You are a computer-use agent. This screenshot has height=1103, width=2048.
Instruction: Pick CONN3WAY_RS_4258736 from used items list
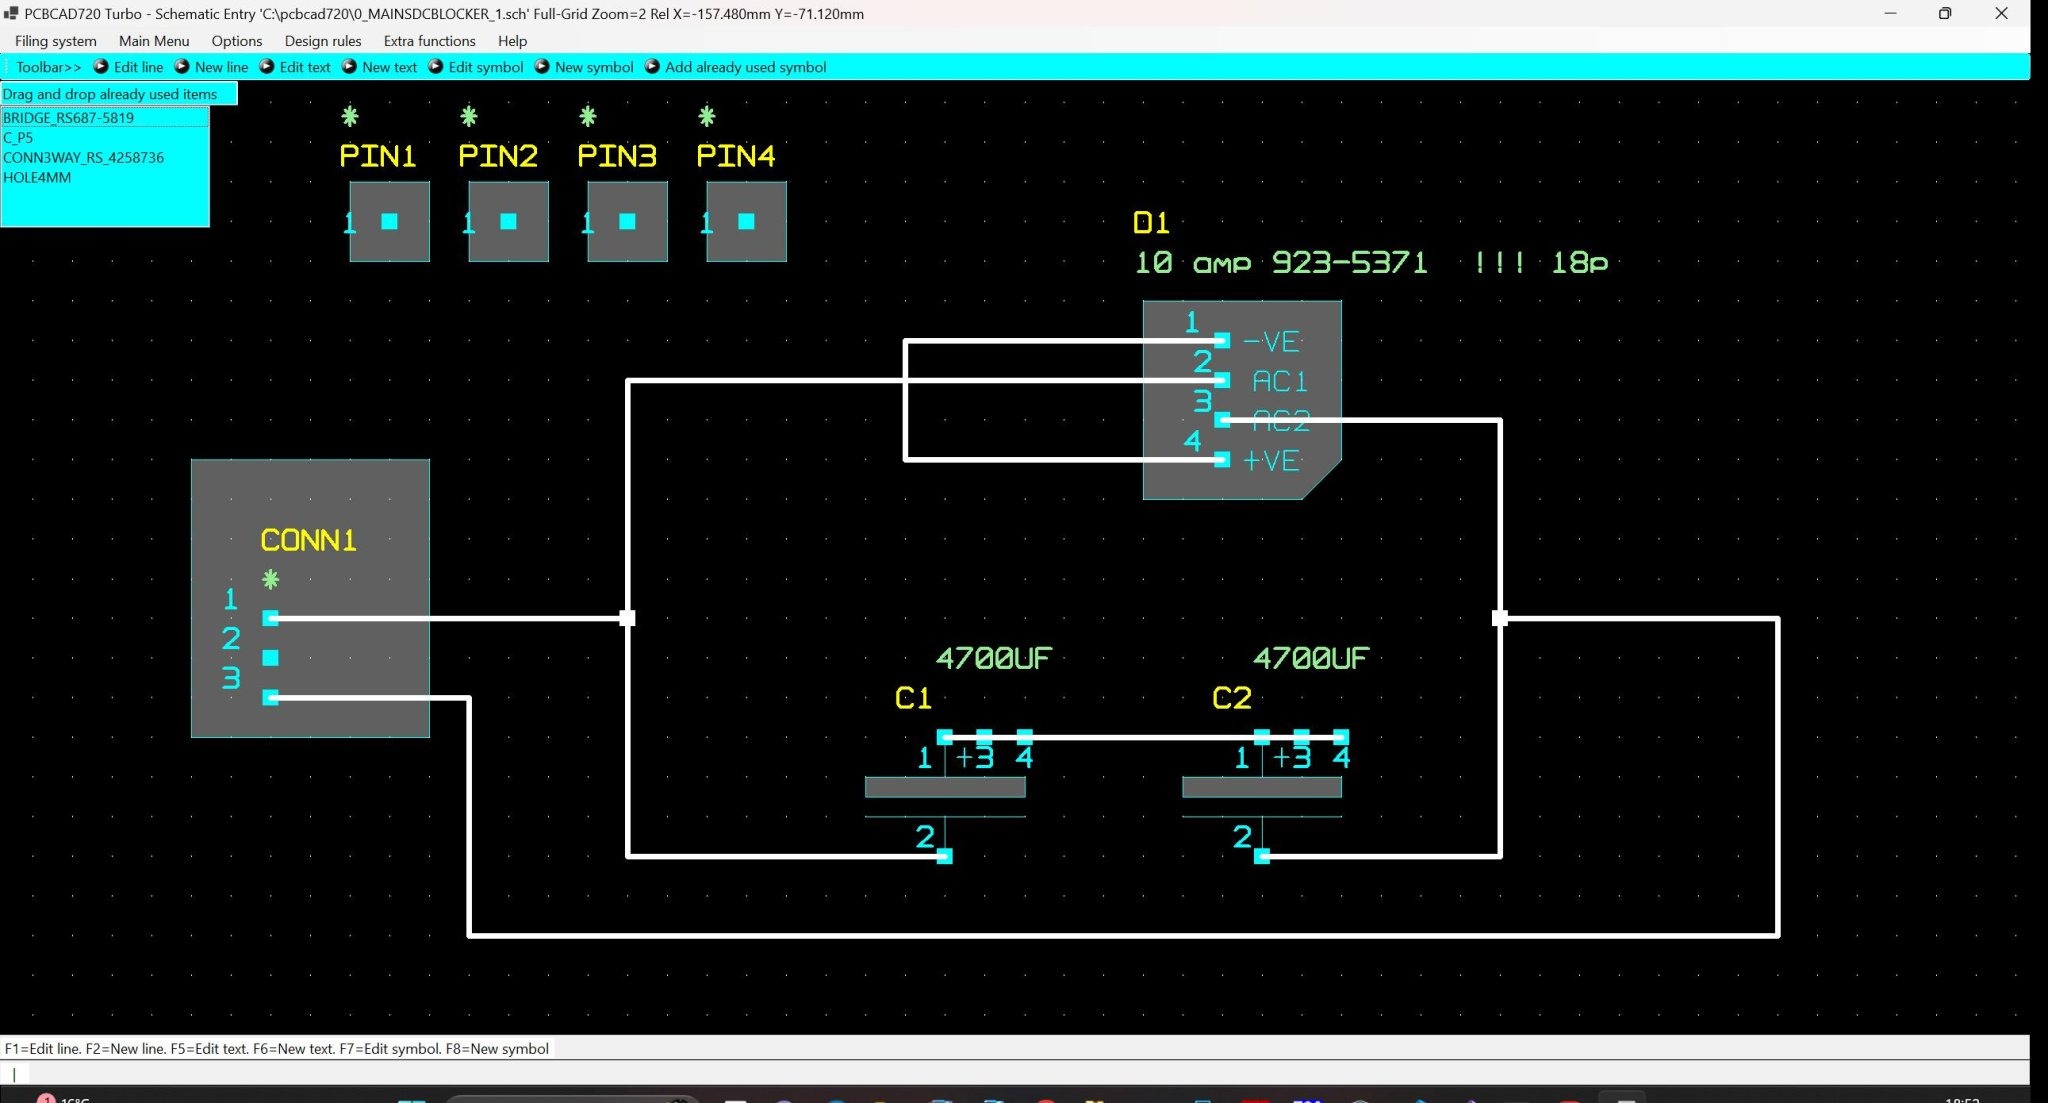pos(104,158)
